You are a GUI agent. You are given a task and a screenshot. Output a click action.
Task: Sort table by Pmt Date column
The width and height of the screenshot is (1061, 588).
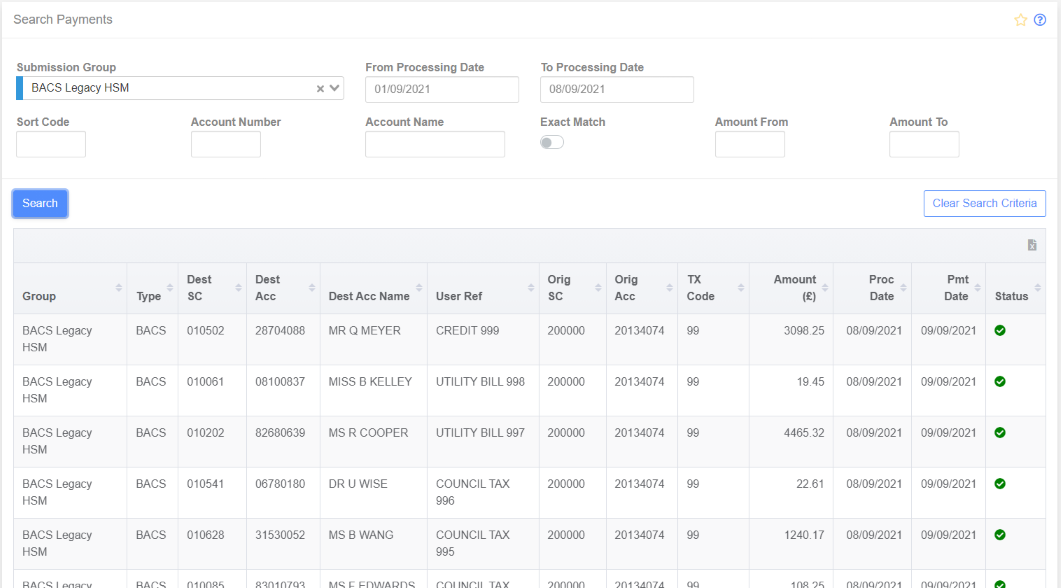pyautogui.click(x=977, y=288)
